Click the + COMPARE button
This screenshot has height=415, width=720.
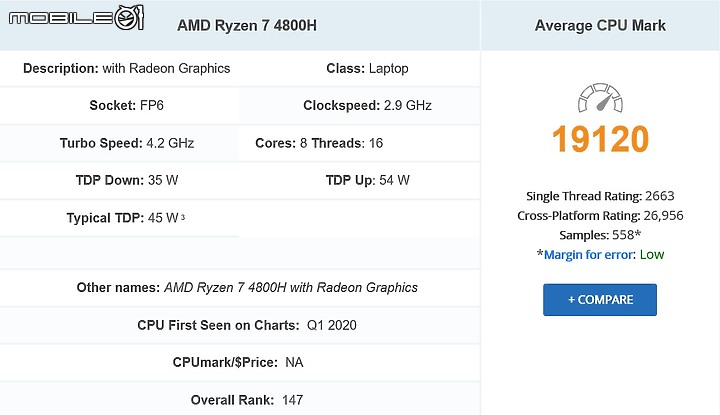pyautogui.click(x=600, y=300)
